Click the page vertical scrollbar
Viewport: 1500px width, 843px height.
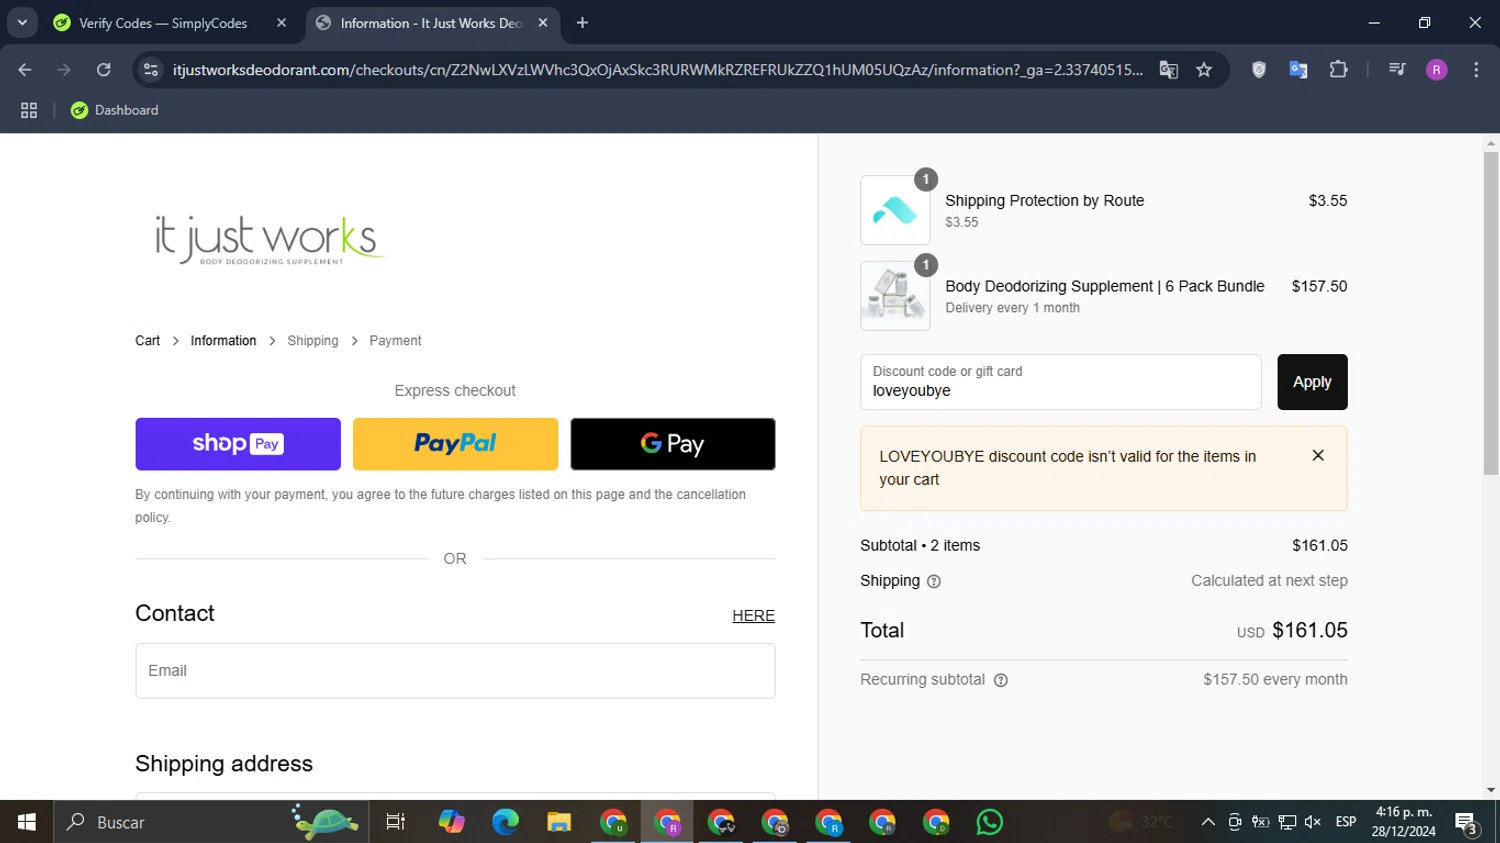click(x=1491, y=313)
